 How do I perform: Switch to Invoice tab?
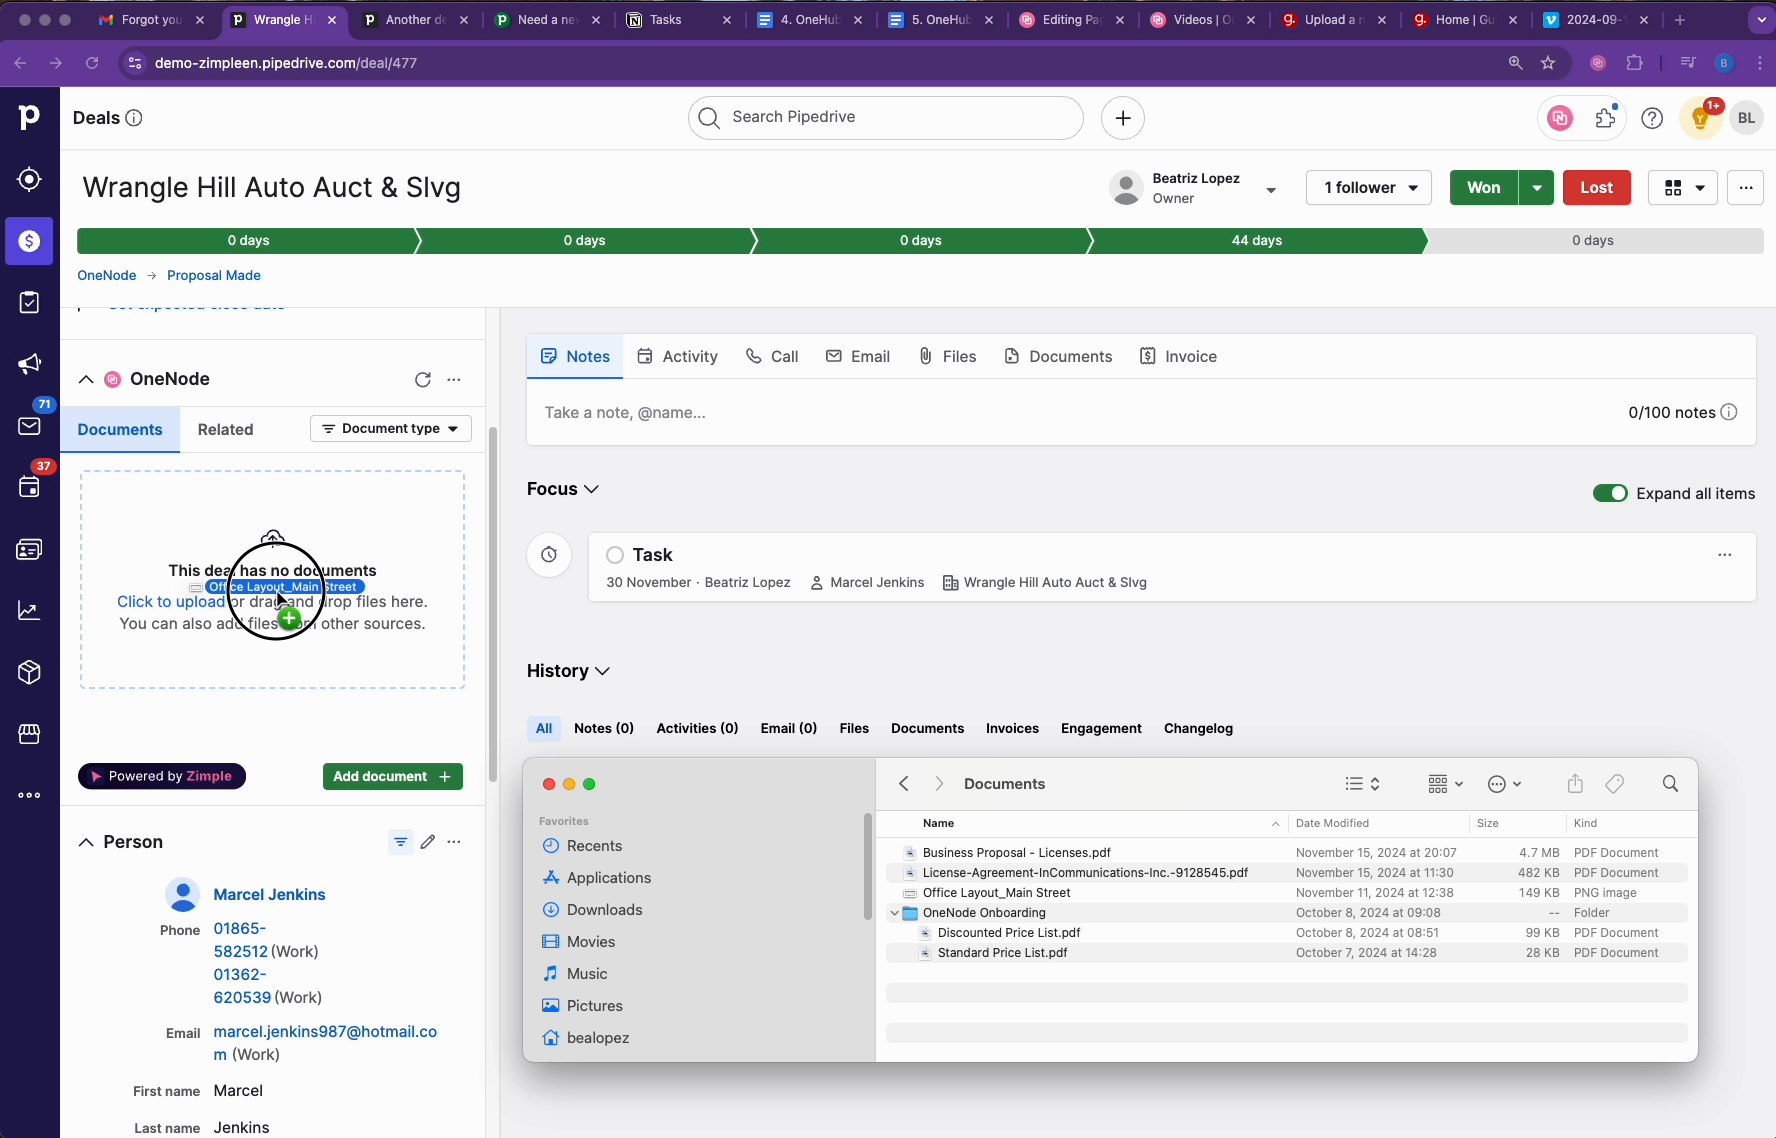click(1179, 357)
